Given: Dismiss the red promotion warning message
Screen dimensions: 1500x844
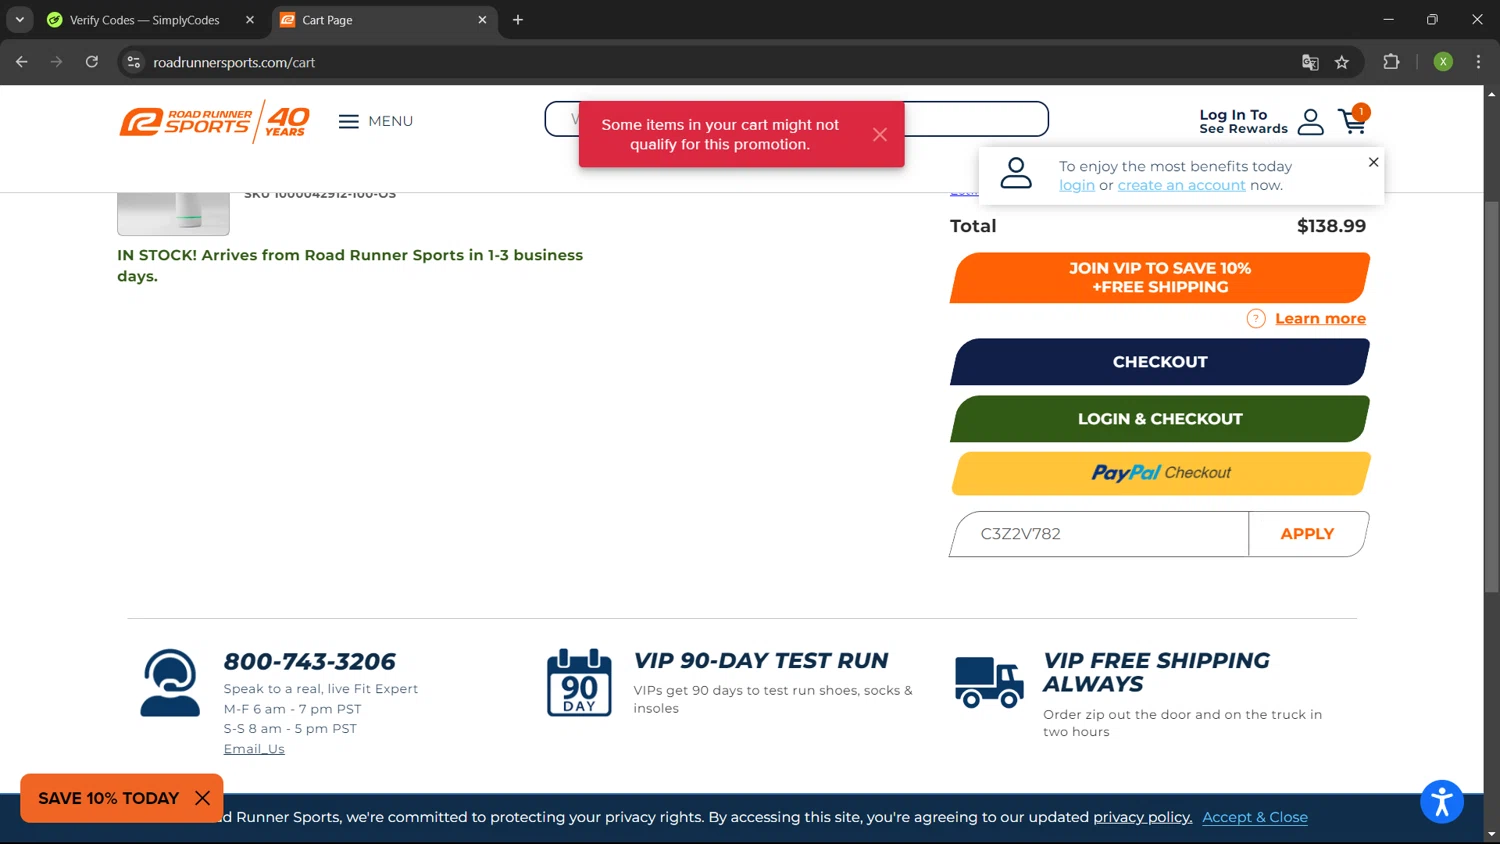Looking at the screenshot, I should (879, 135).
